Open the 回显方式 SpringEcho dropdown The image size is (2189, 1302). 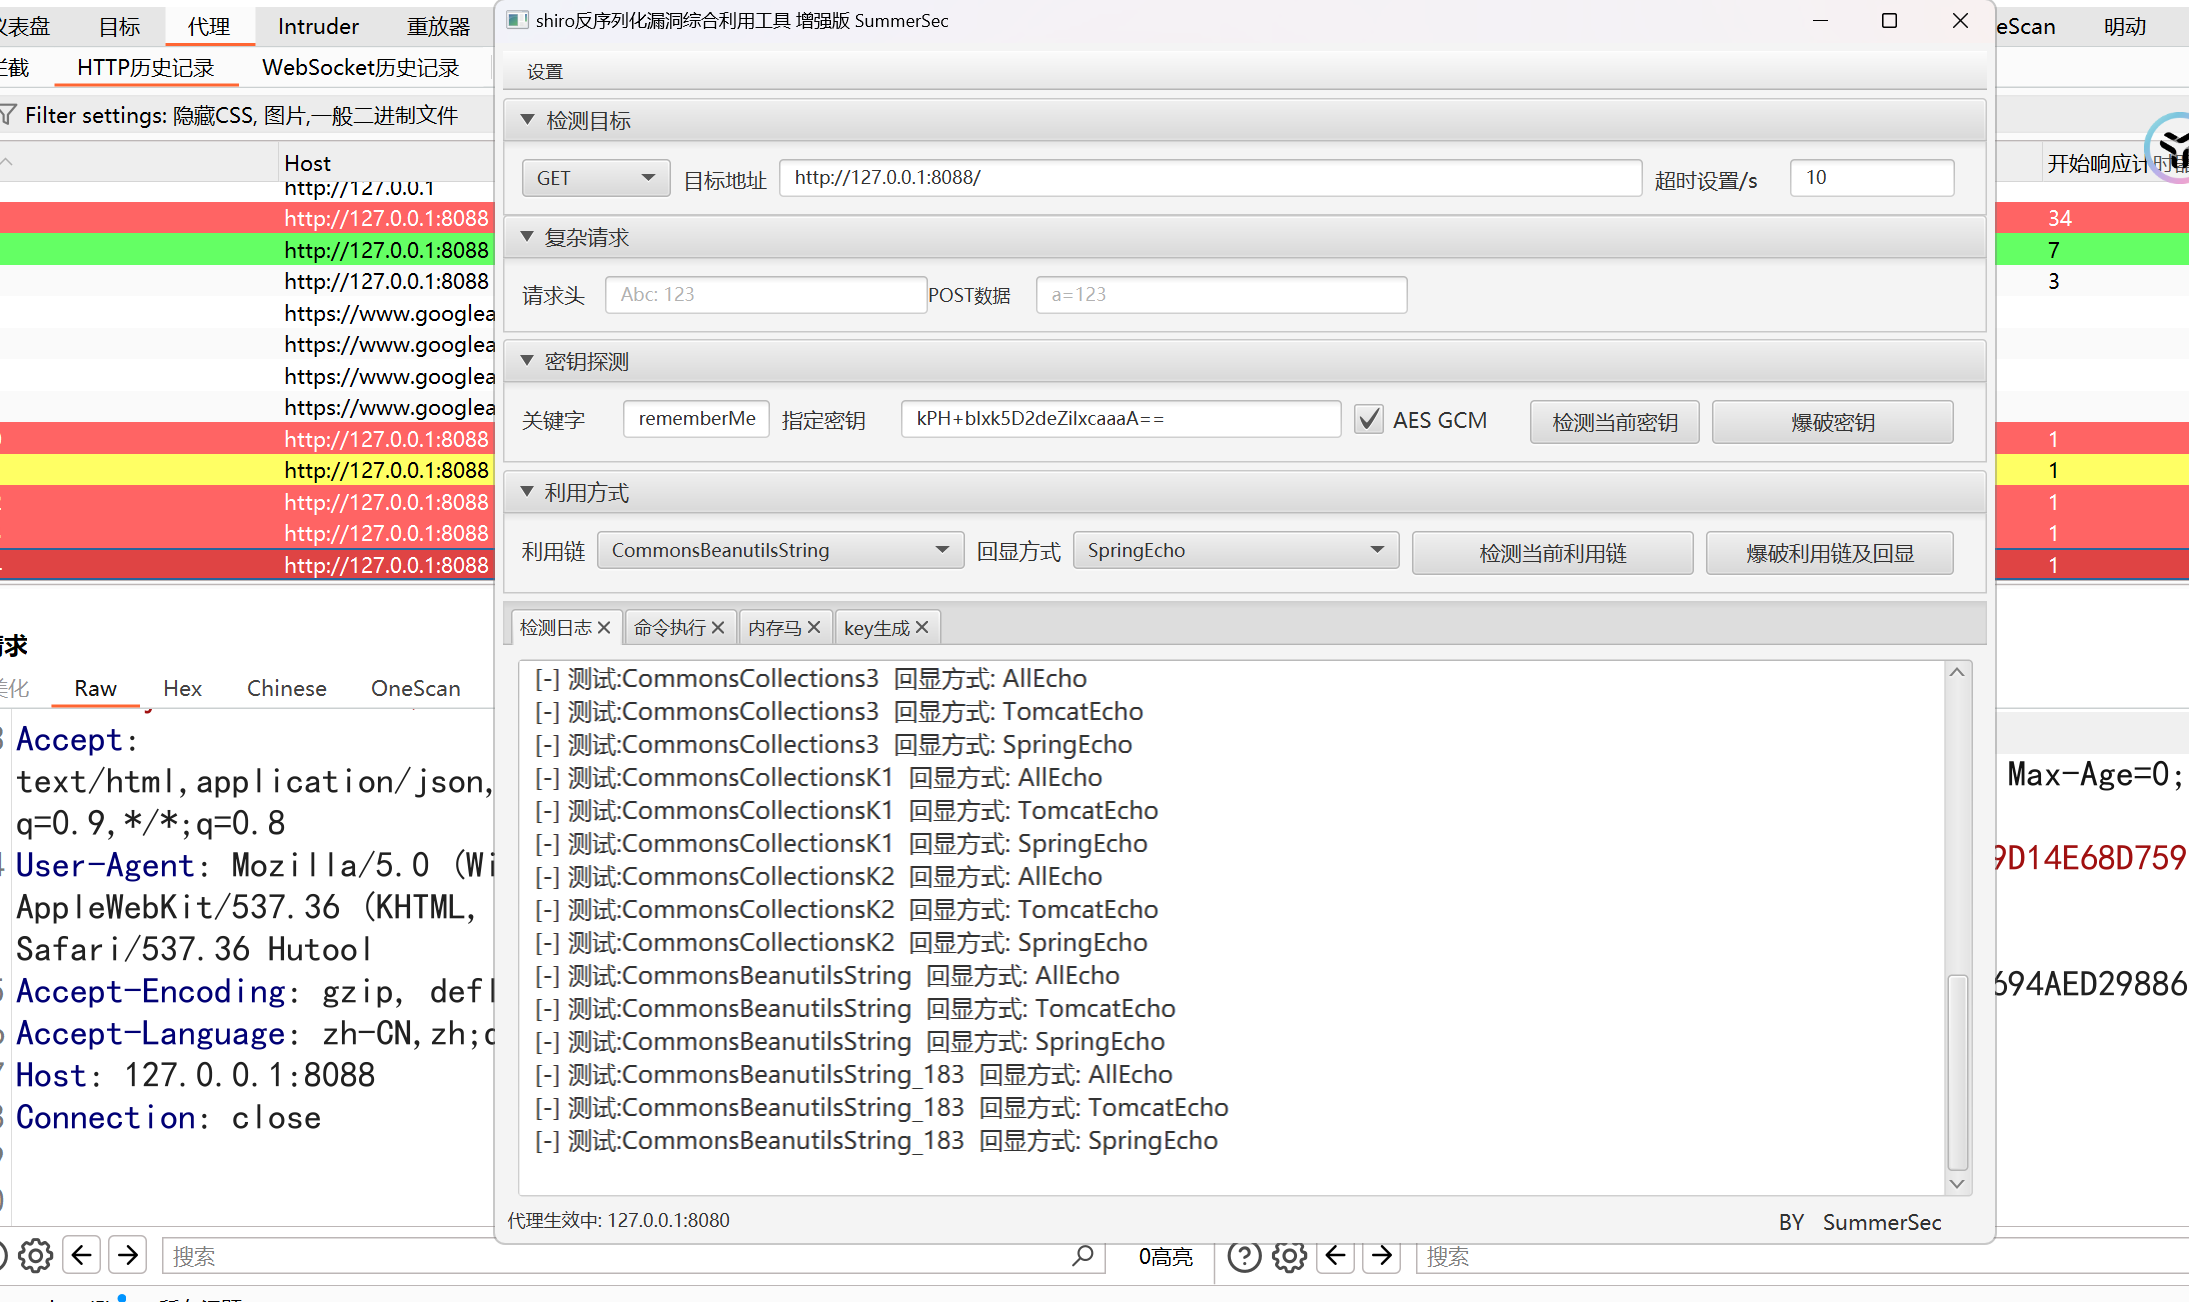click(1235, 550)
